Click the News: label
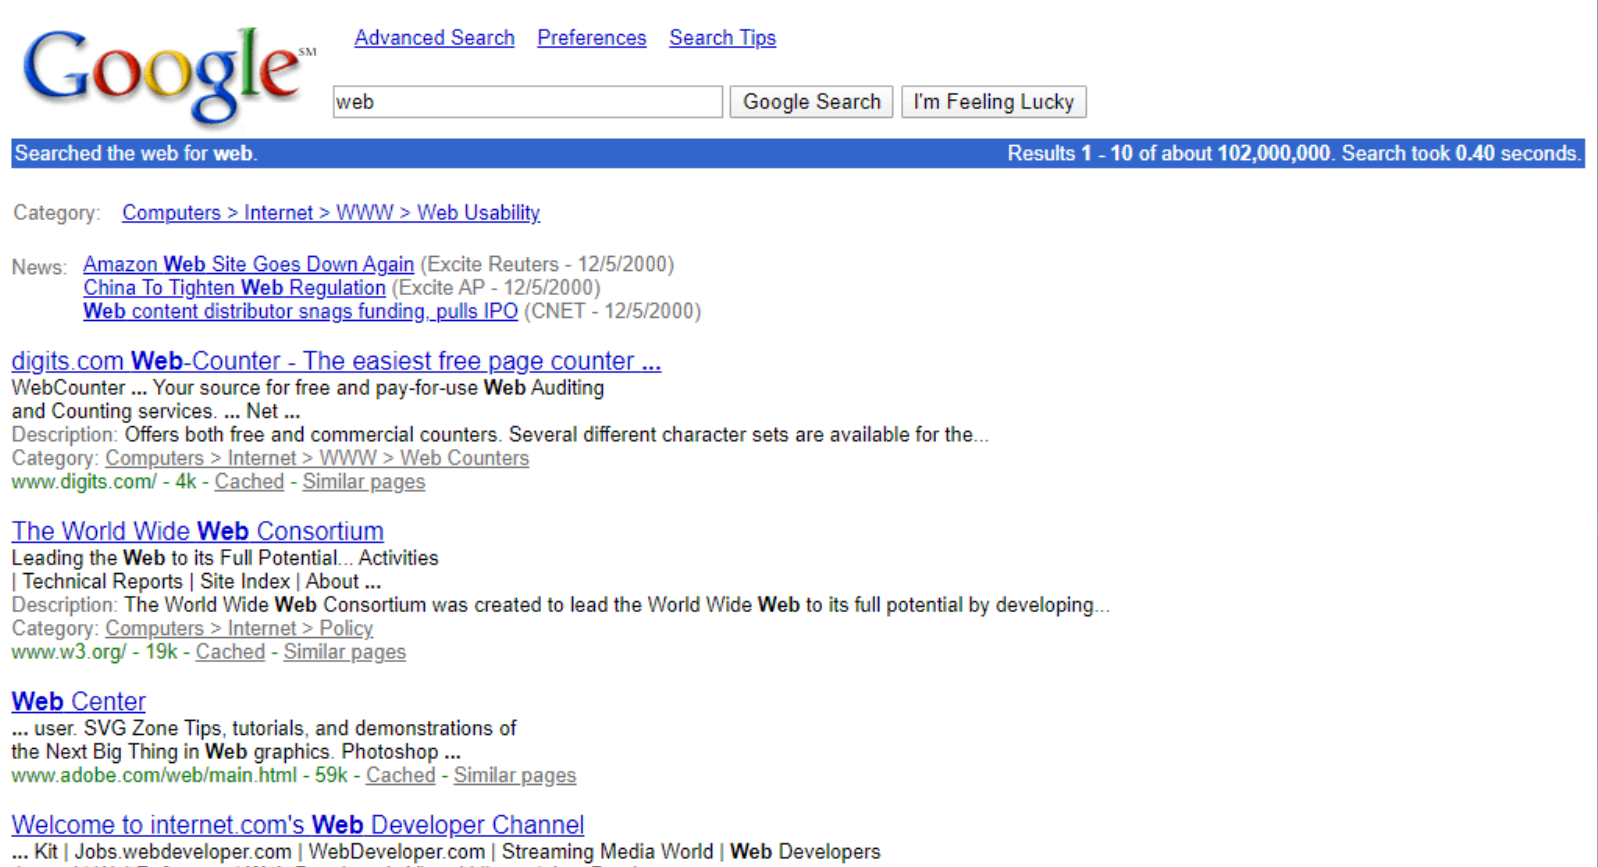Image resolution: width=1598 pixels, height=867 pixels. tap(39, 267)
